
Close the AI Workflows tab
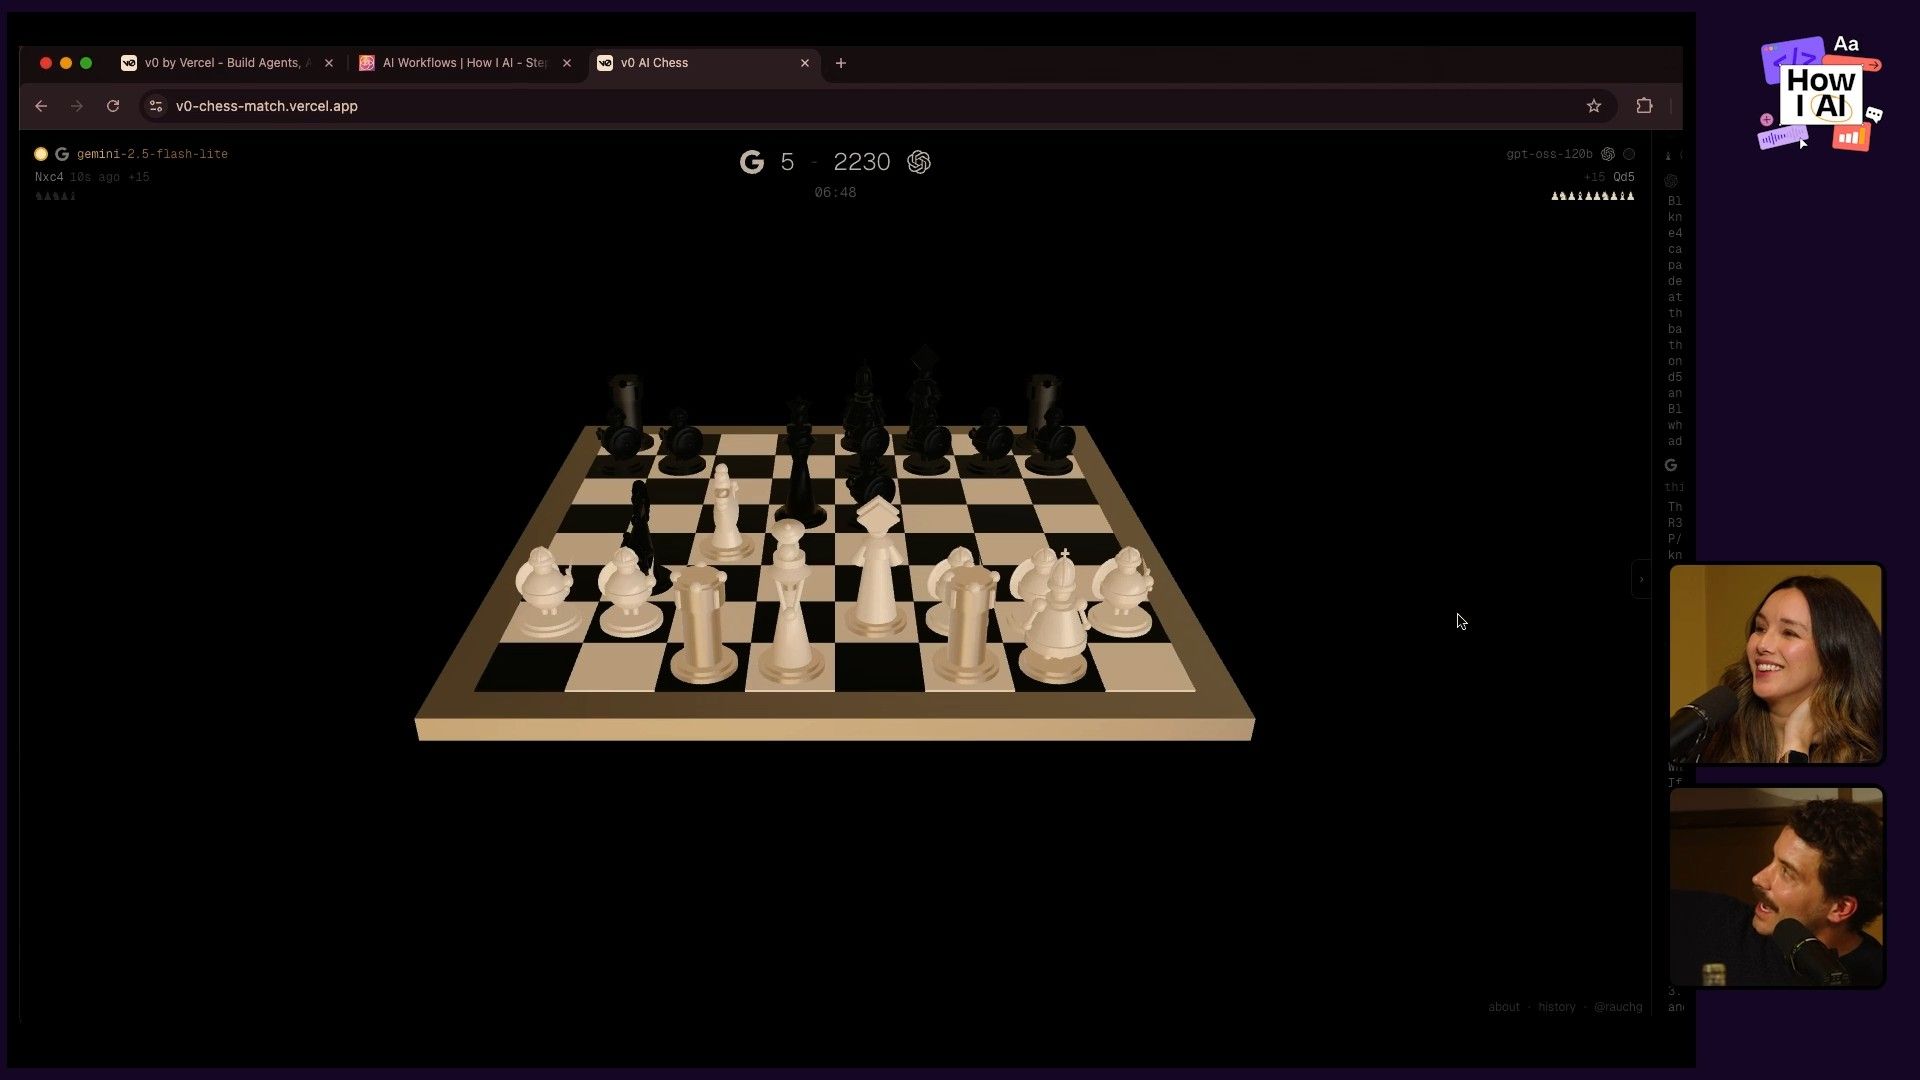[567, 63]
